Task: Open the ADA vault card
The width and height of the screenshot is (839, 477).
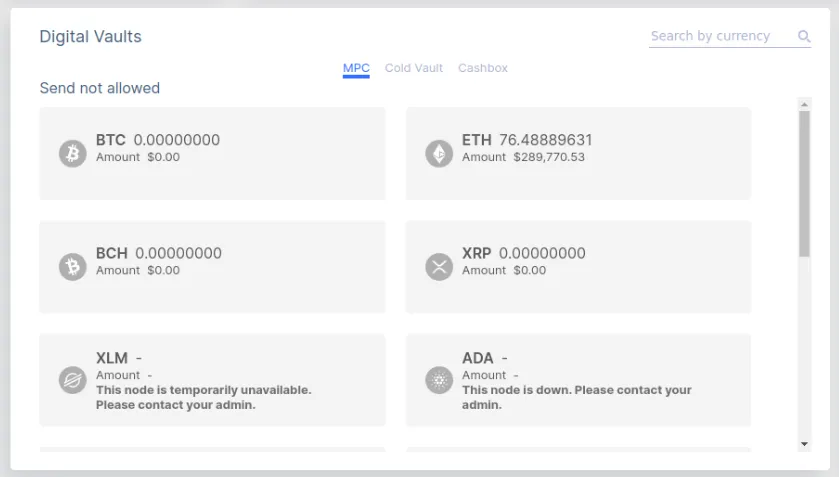Action: pyautogui.click(x=578, y=380)
